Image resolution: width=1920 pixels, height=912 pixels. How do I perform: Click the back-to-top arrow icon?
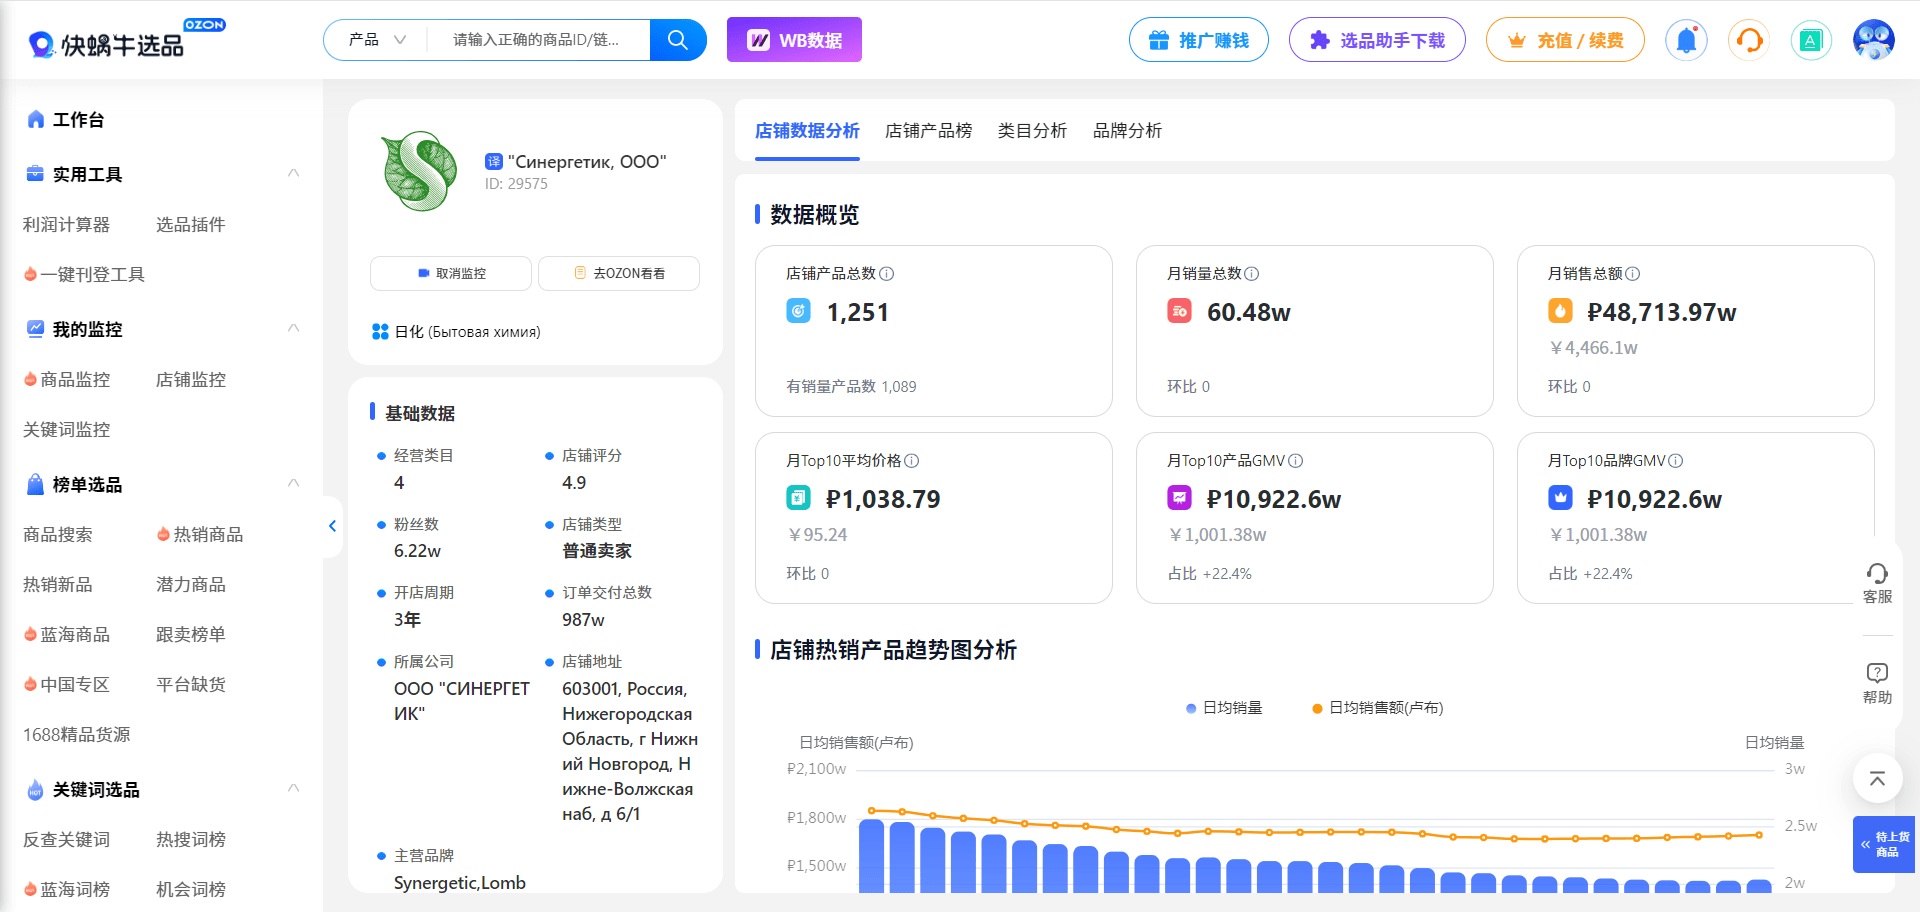point(1877,779)
